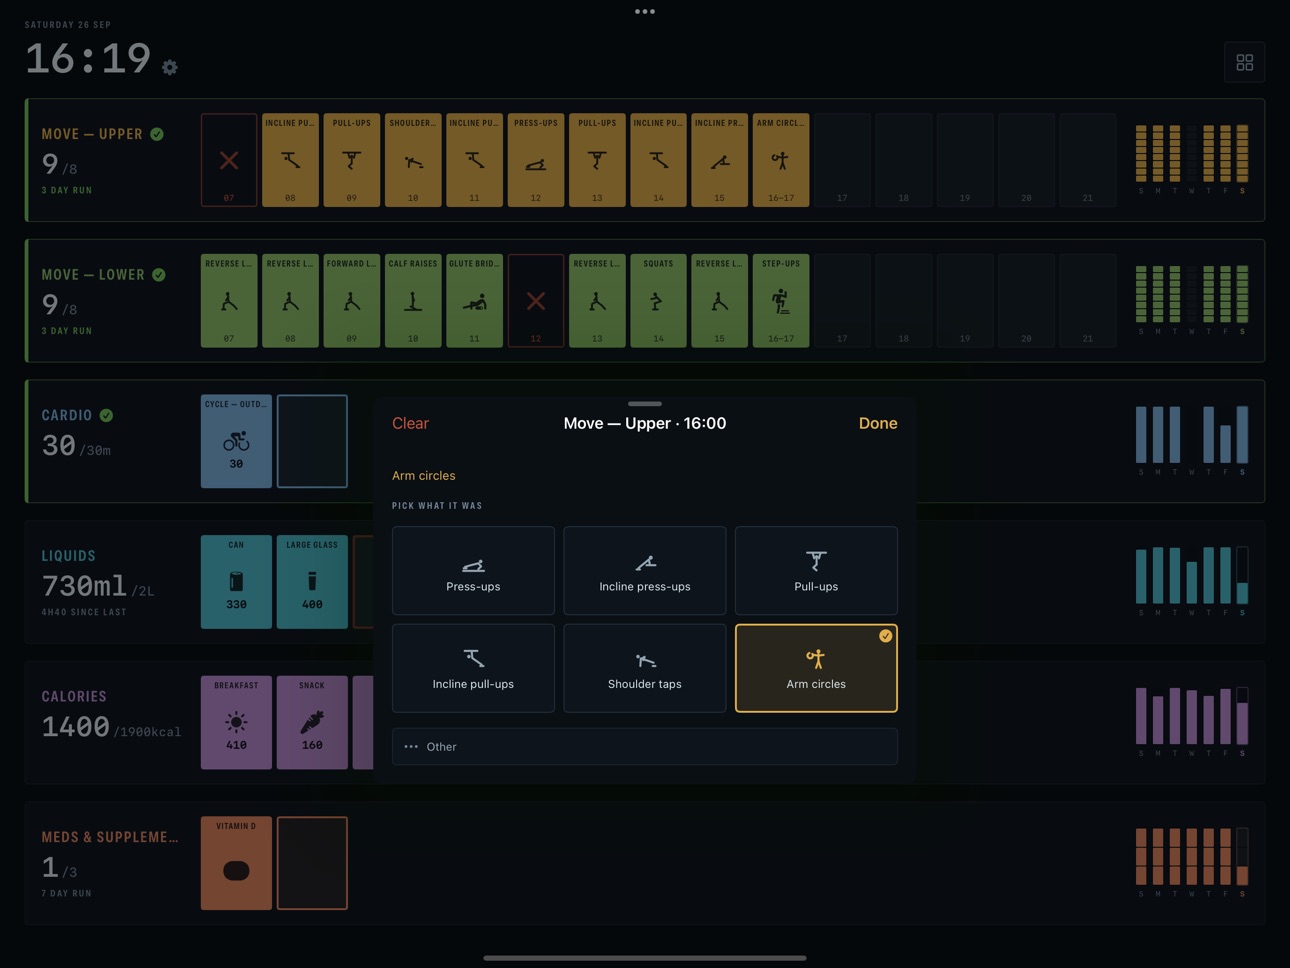The width and height of the screenshot is (1290, 968).
Task: Open the Breakfast 410 calories tile
Action: 236,723
